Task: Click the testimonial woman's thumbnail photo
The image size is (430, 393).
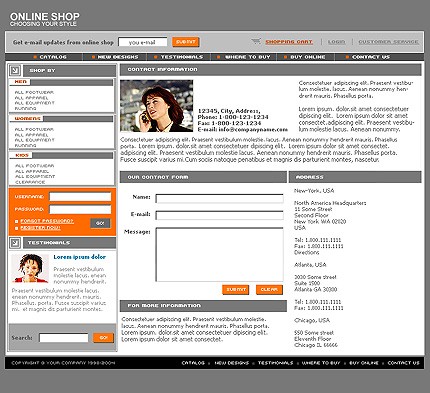Action: pos(30,268)
